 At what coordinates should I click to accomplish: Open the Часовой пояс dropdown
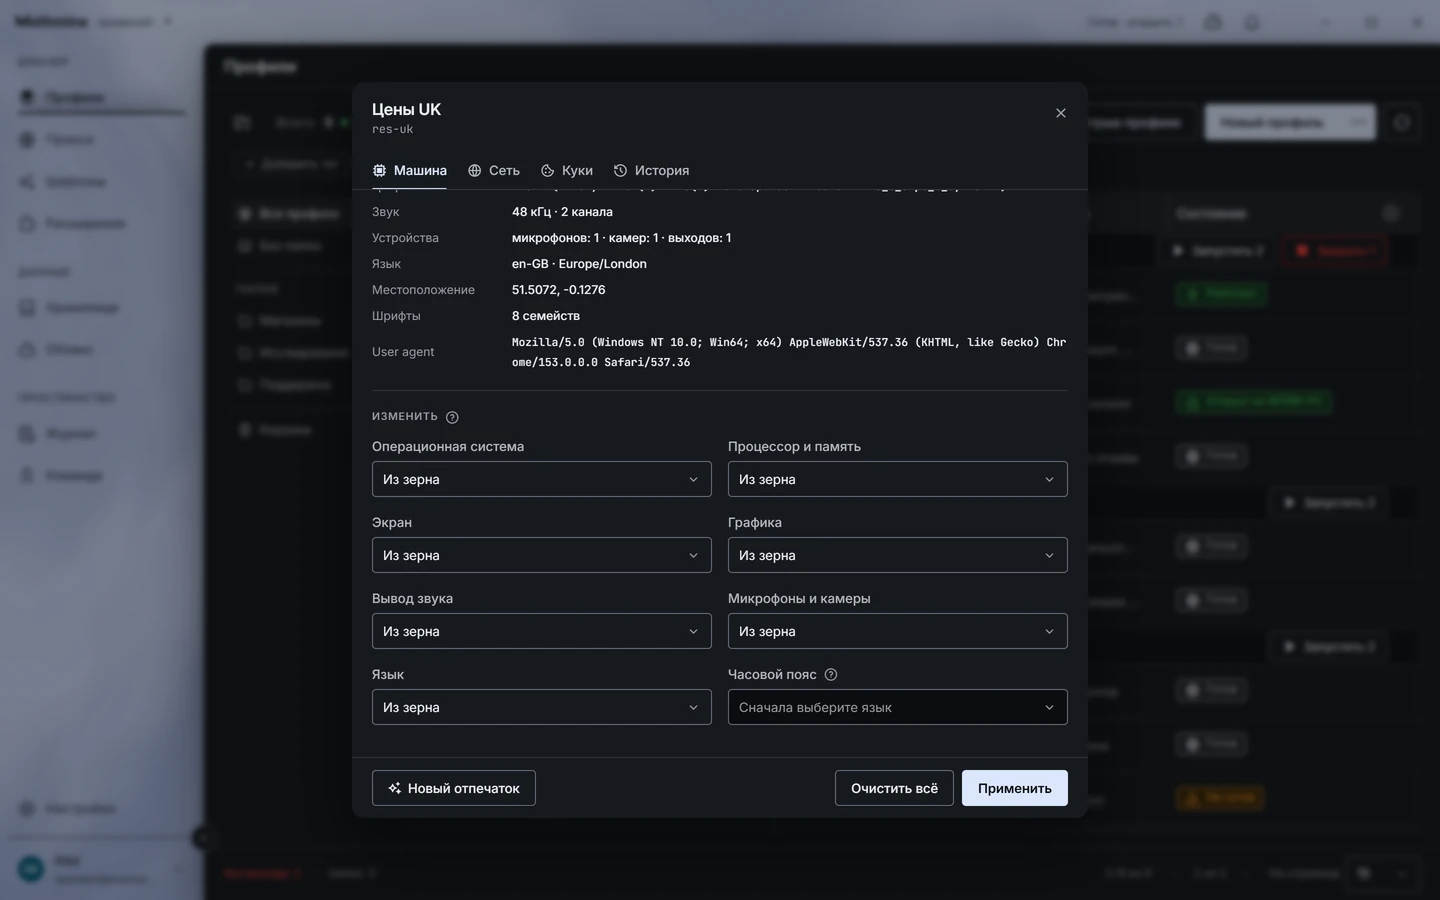coord(898,707)
